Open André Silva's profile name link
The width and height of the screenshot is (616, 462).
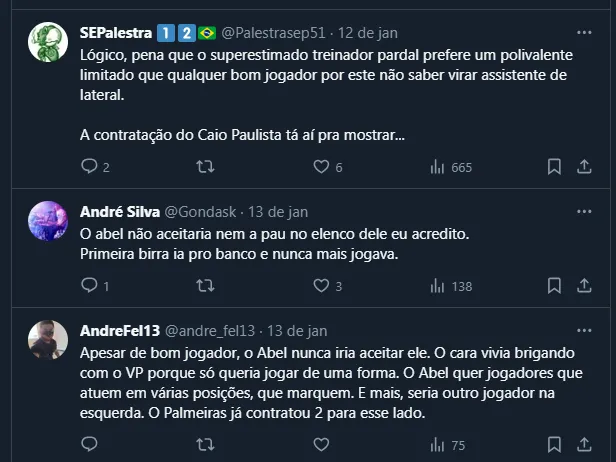tap(118, 211)
